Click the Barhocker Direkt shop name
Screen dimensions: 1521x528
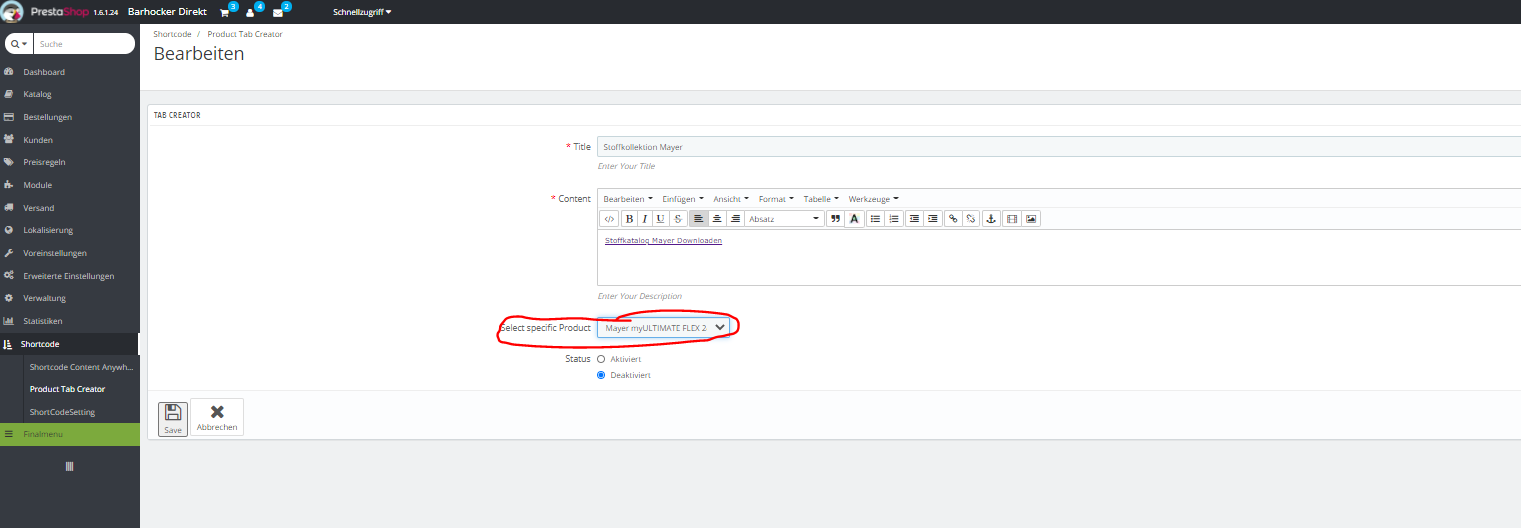[167, 12]
